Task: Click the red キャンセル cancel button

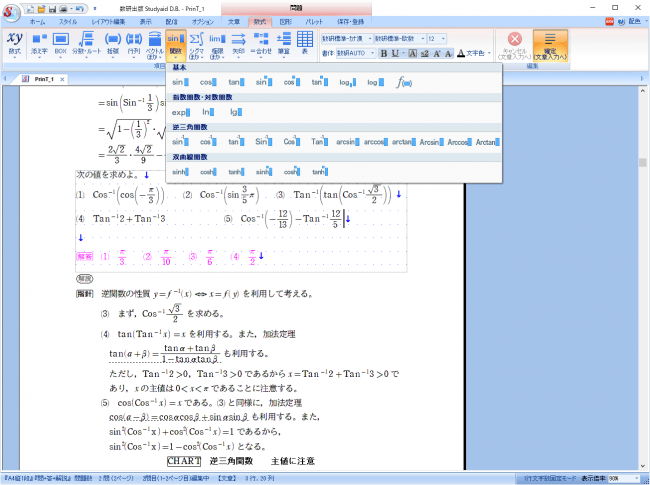Action: point(514,46)
